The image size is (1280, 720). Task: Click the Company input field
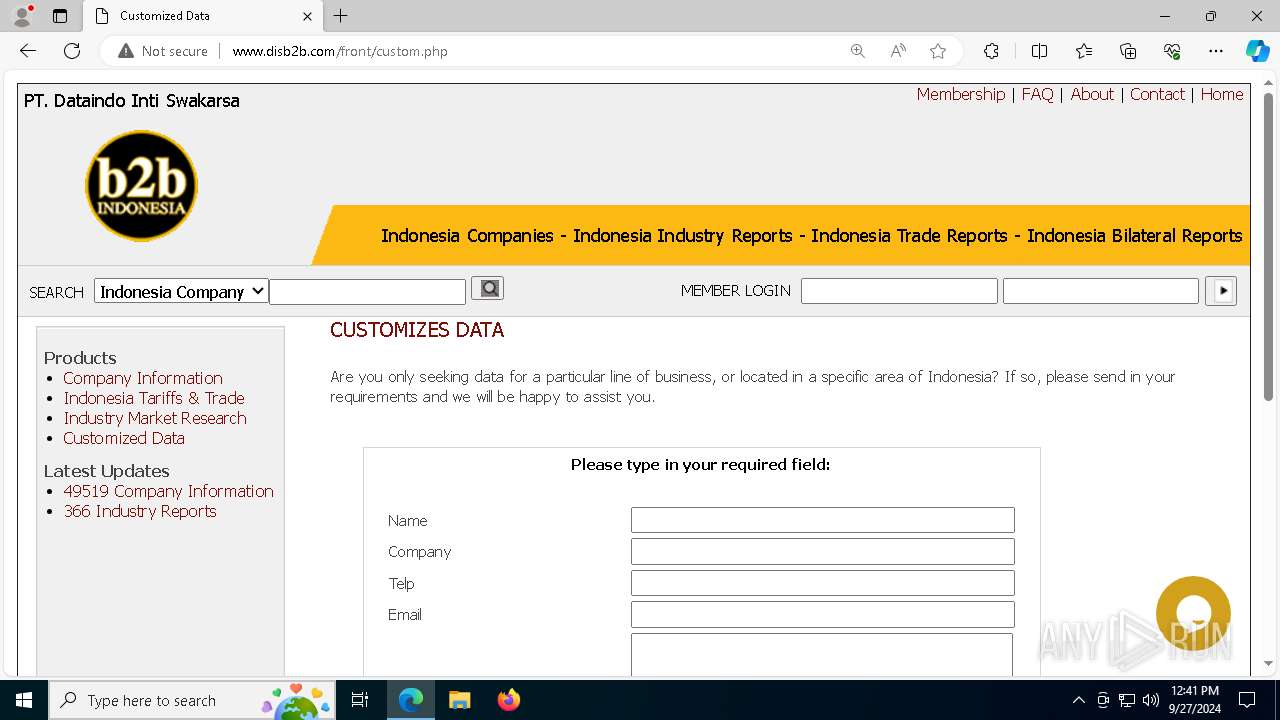click(823, 551)
